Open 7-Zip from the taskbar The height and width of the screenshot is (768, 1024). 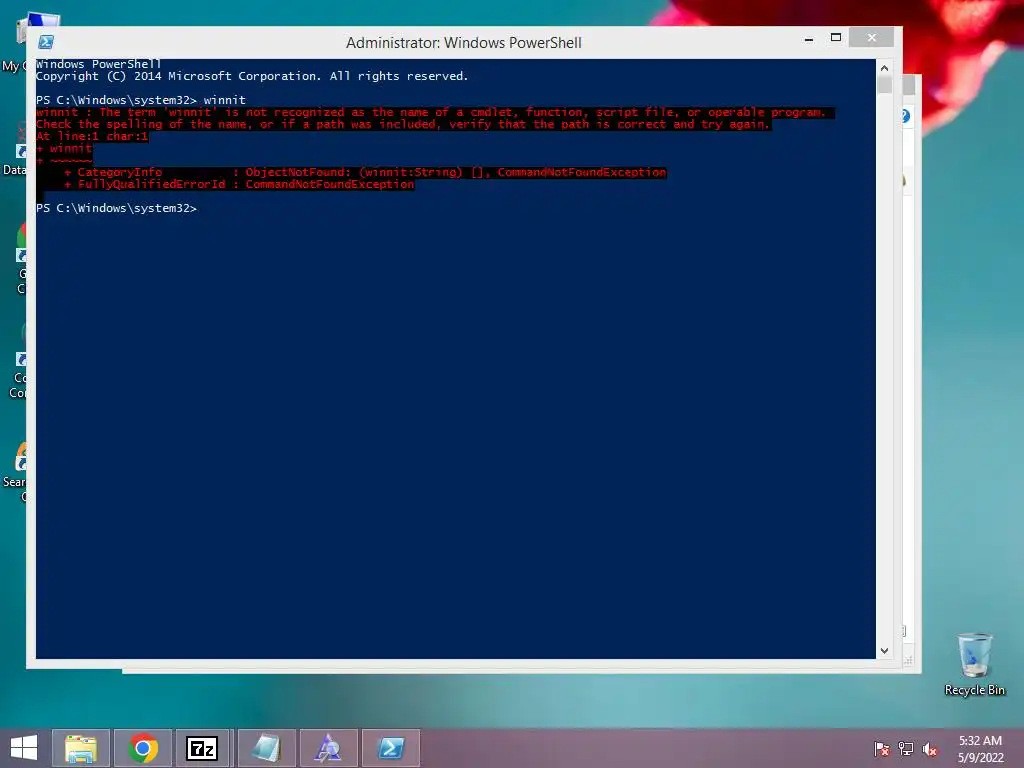pyautogui.click(x=202, y=748)
